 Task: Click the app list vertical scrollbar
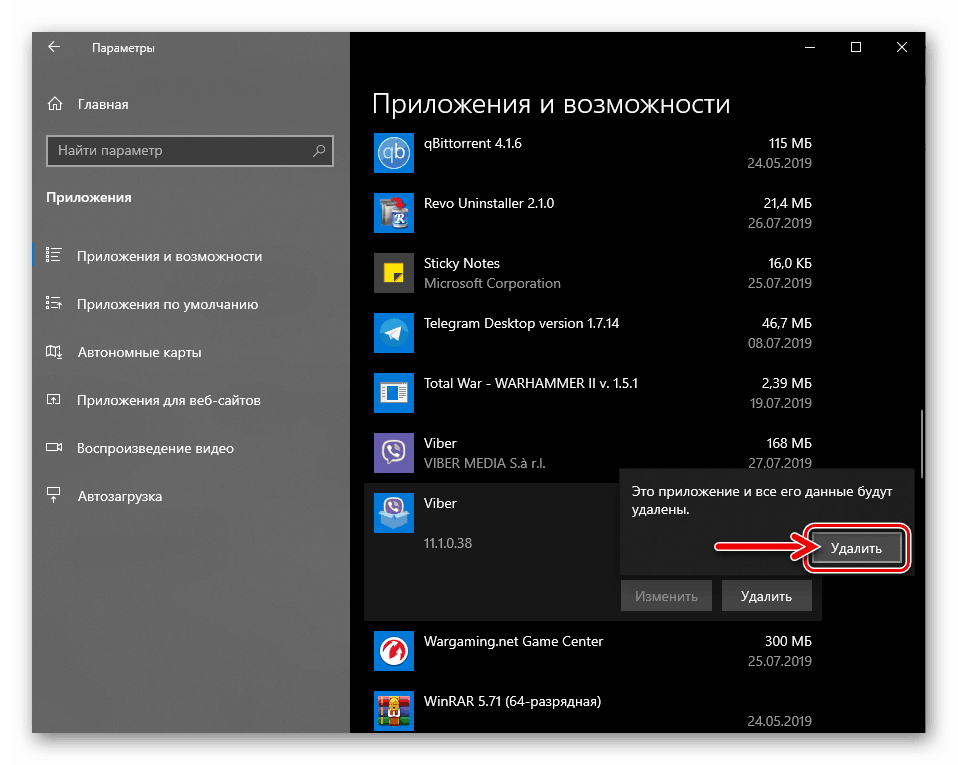coord(921,444)
